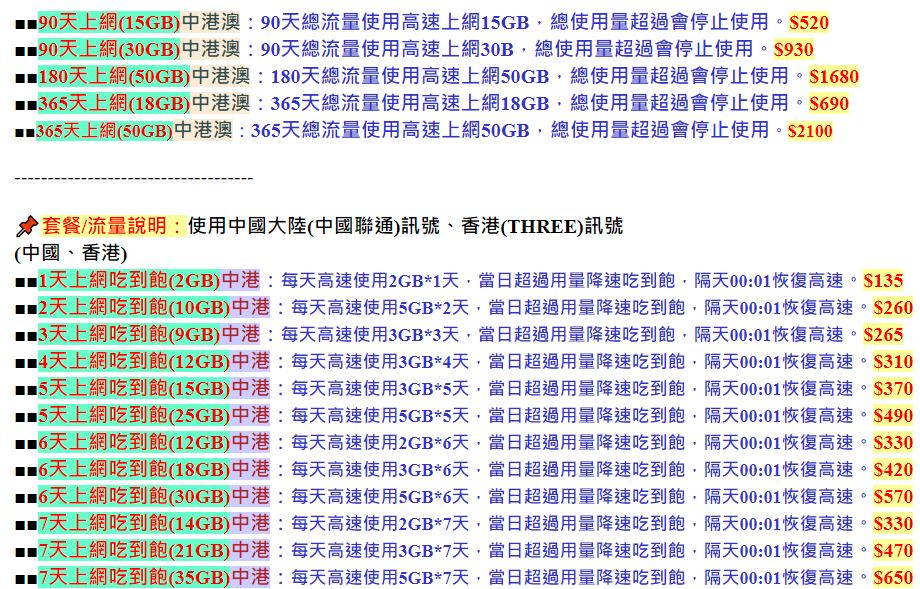Image resolution: width=920 pixels, height=589 pixels.
Task: Click the $650 price
Action: (x=893, y=577)
